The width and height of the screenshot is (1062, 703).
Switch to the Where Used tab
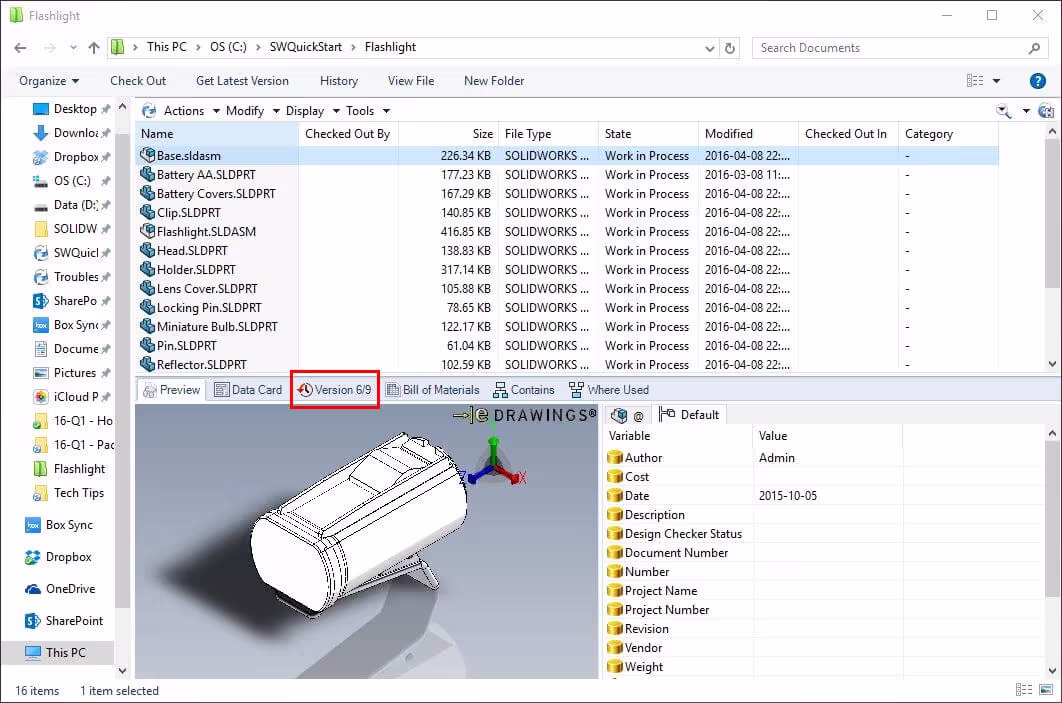point(609,389)
